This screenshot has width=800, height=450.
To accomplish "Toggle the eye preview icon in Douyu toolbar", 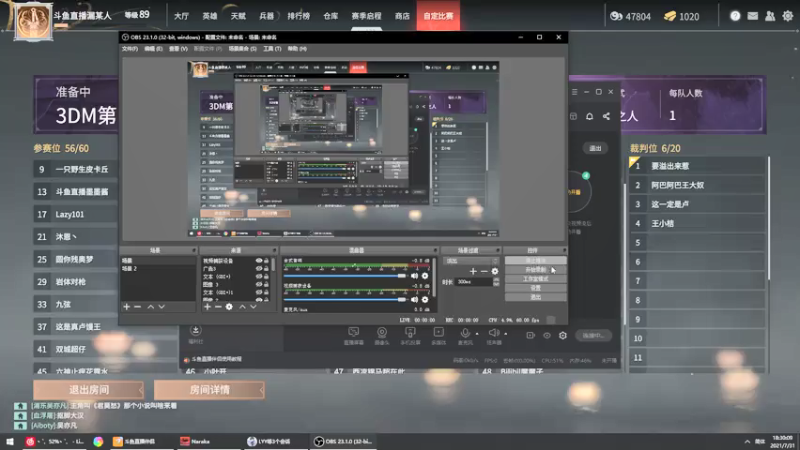I will pyautogui.click(x=547, y=335).
